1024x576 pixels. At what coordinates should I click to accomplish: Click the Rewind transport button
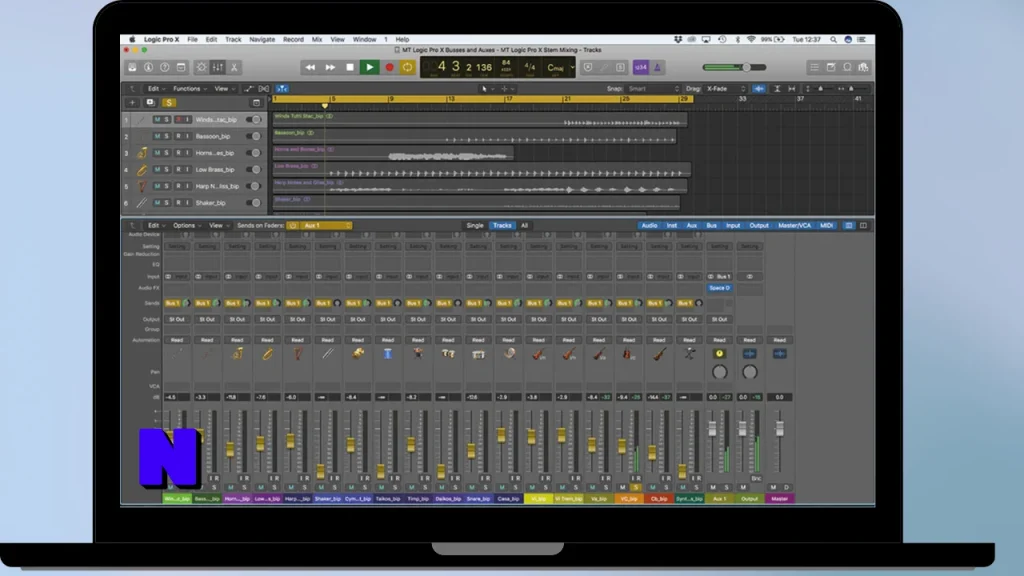click(310, 67)
